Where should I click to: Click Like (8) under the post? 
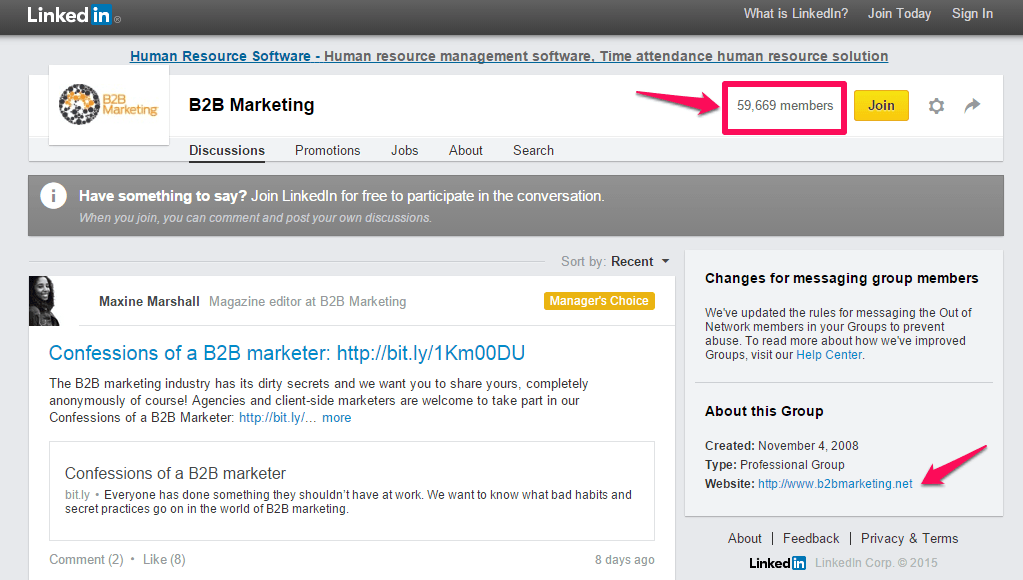164,560
